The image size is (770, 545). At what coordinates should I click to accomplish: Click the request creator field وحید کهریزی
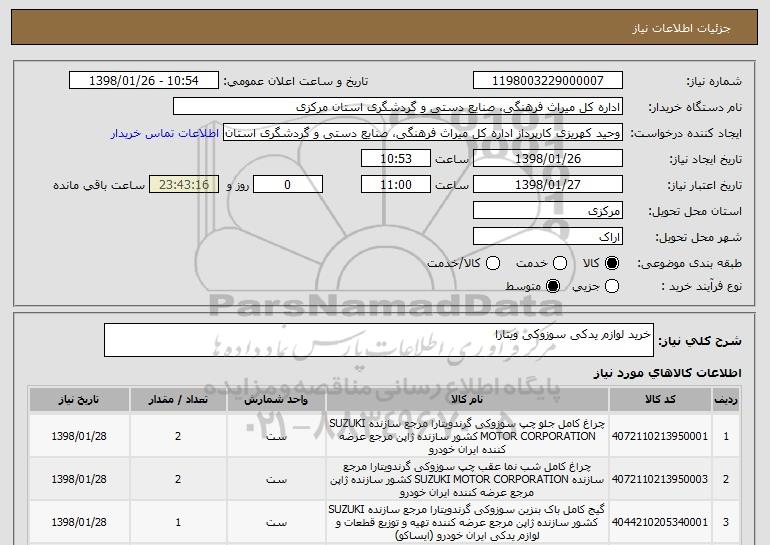pos(423,133)
